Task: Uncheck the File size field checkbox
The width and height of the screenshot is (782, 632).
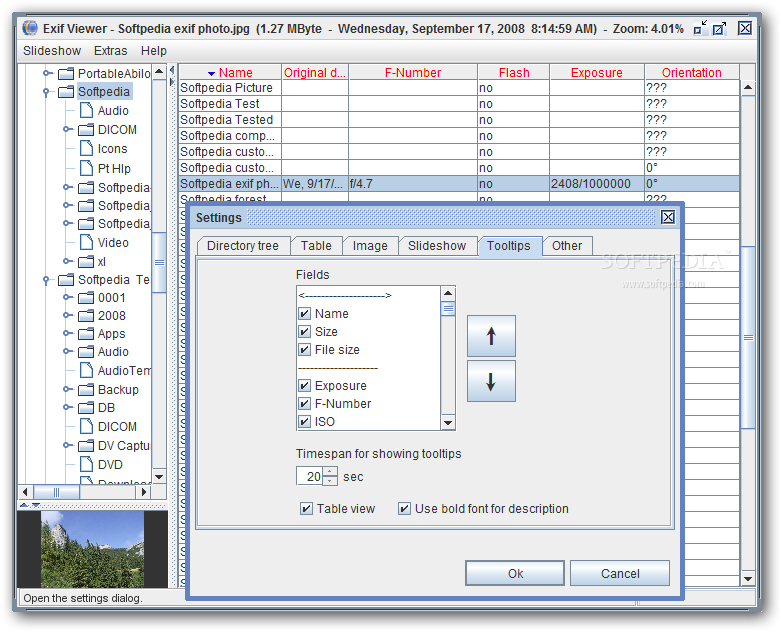Action: (x=304, y=350)
